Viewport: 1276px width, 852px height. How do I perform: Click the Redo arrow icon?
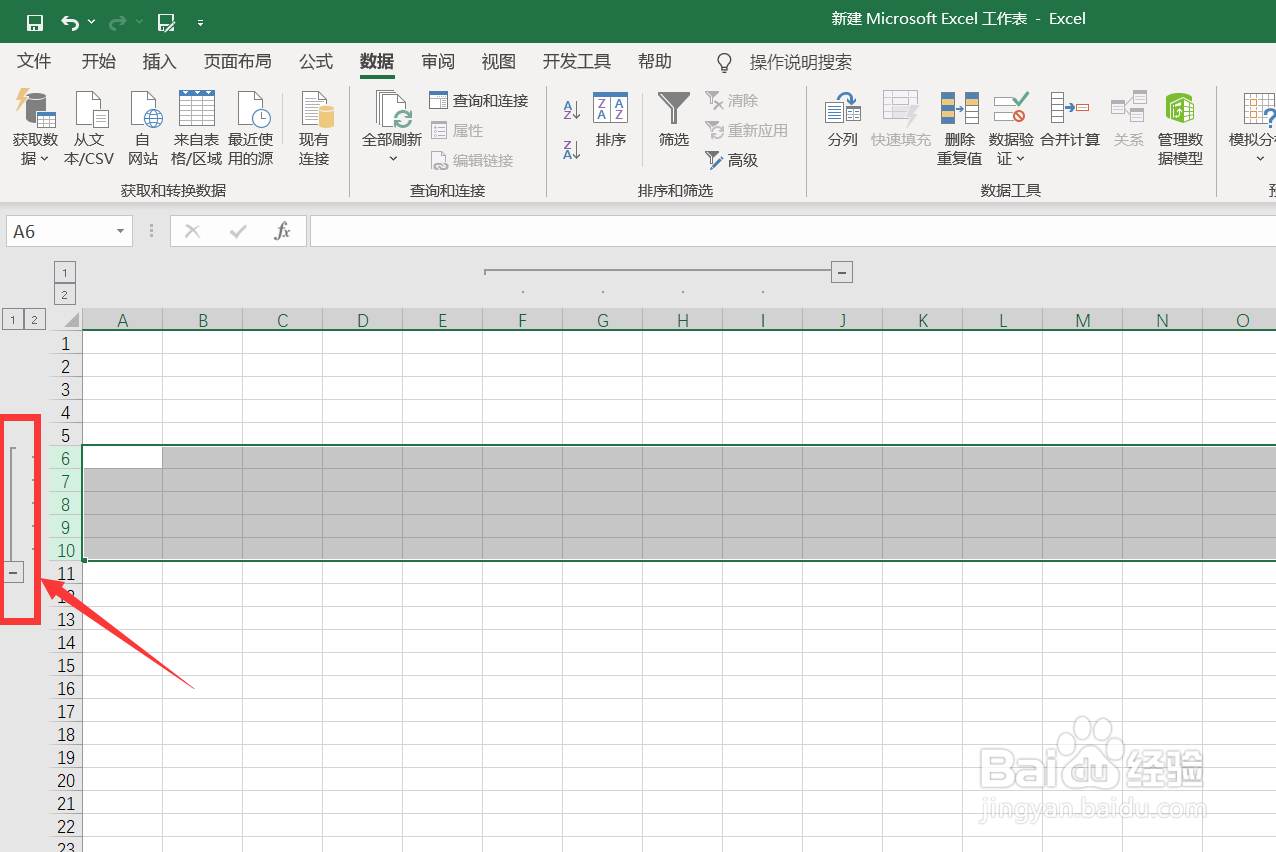click(117, 21)
